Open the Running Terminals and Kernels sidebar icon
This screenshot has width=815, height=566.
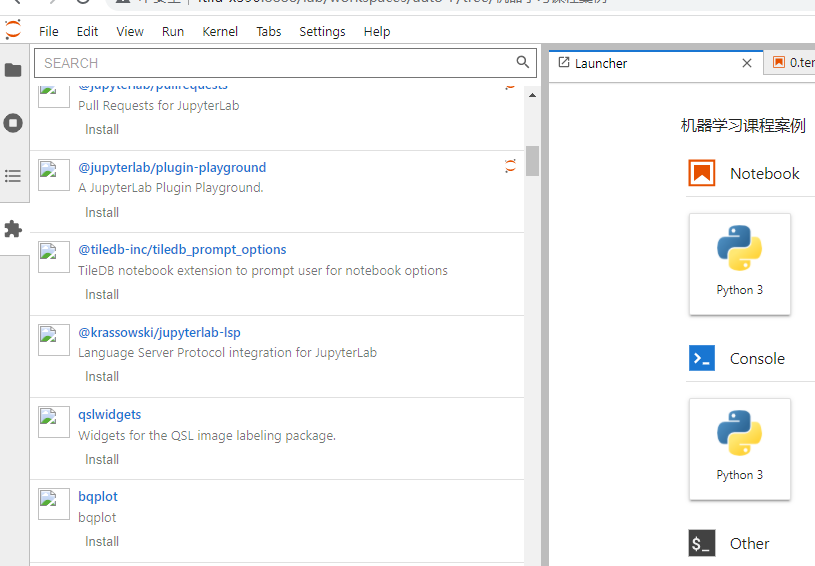pos(13,123)
